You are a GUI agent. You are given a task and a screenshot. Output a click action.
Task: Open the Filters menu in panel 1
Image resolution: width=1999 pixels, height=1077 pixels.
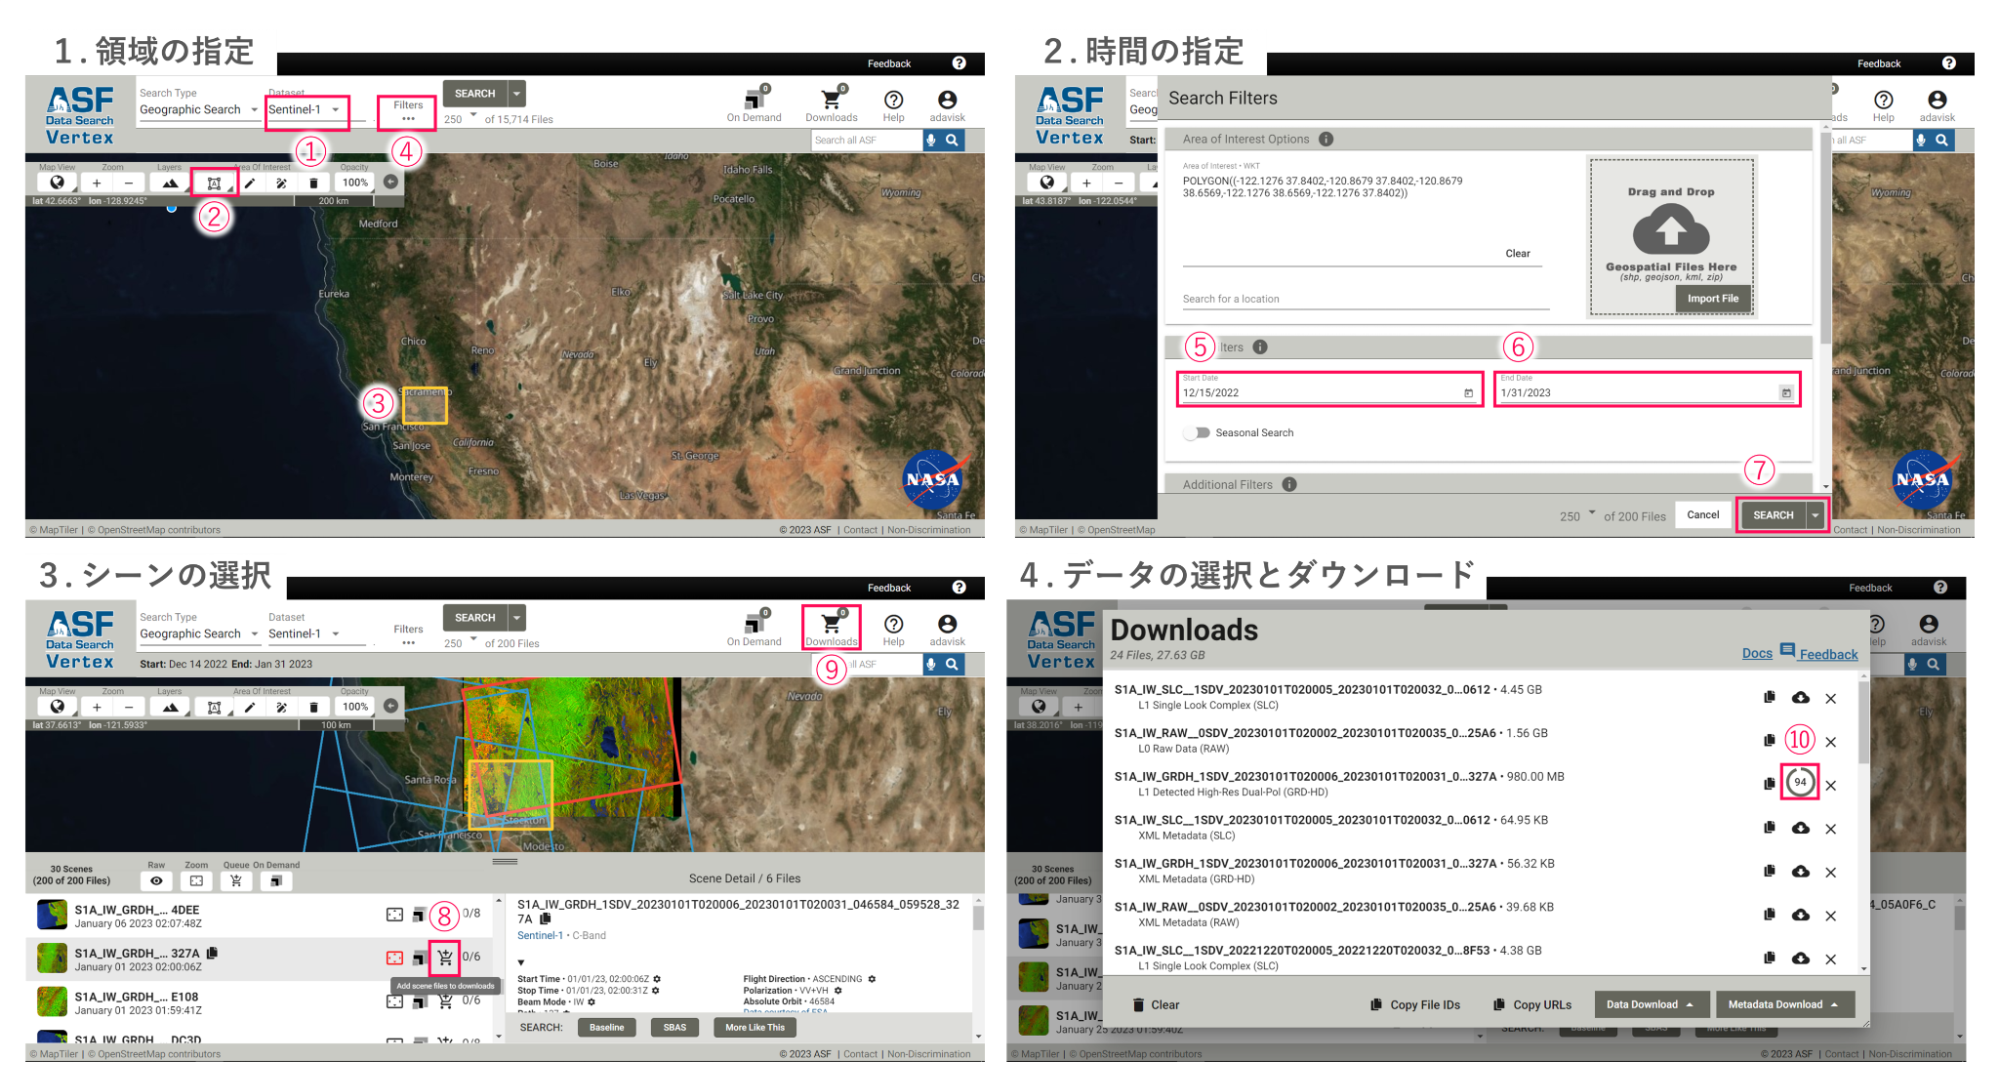coord(408,111)
